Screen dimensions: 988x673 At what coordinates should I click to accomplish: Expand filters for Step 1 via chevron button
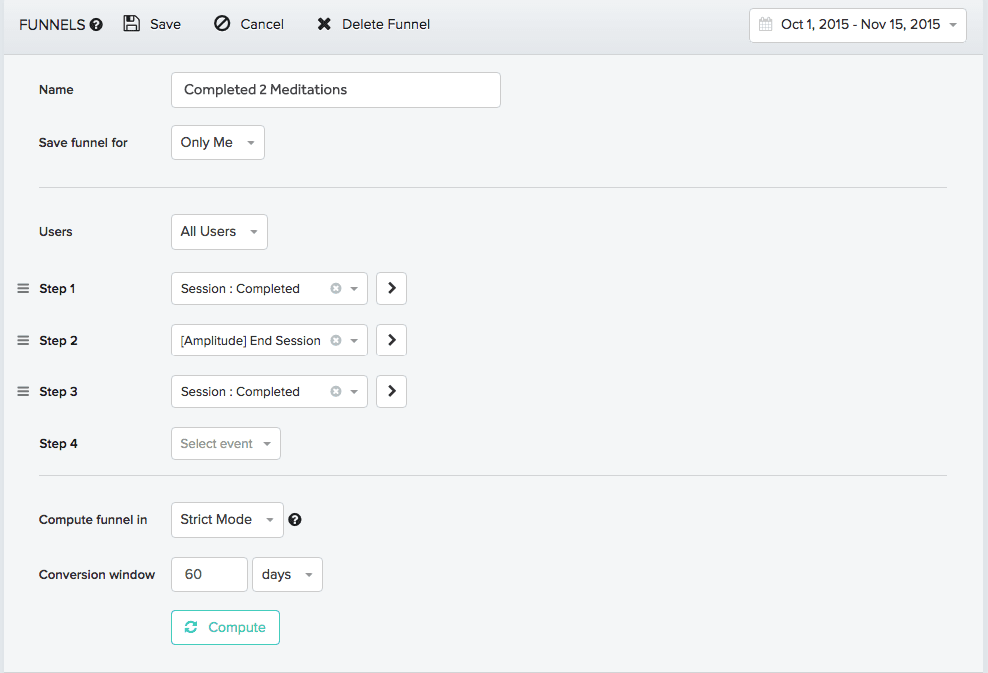[x=391, y=288]
